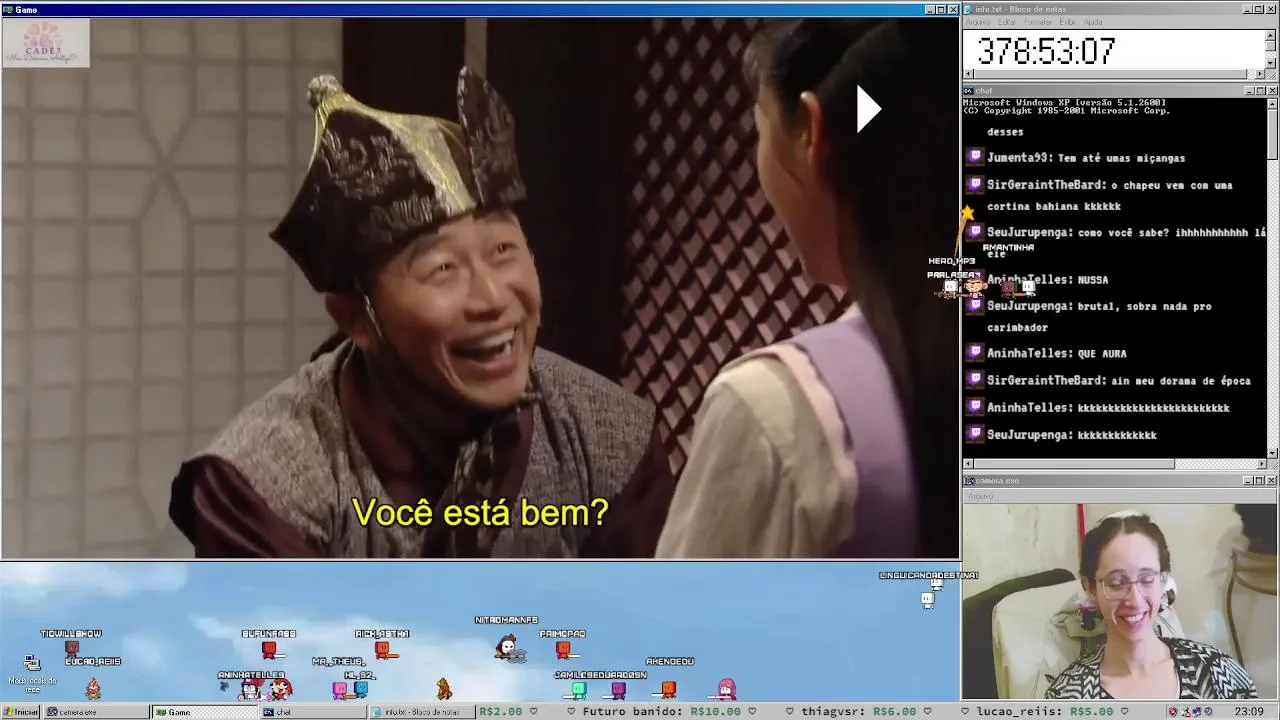1280x720 pixels.
Task: Open the Editar menu in Bloco de notas
Action: pos(1007,22)
